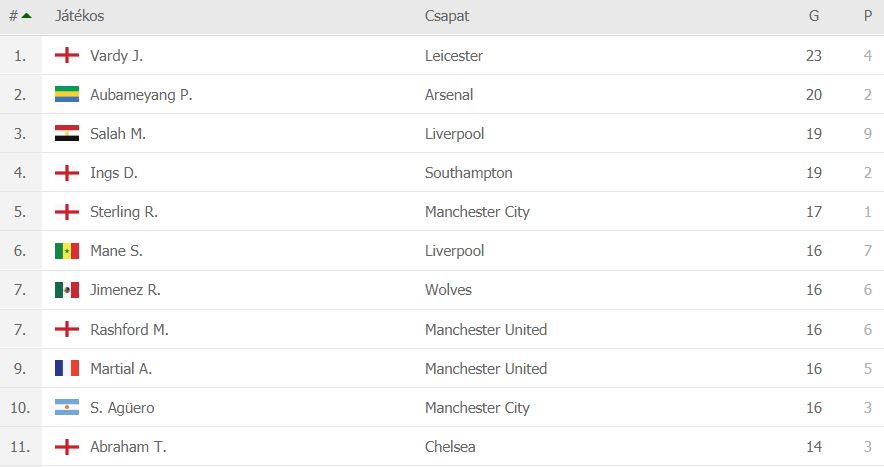Toggle sort order with the green rank arrow

click(26, 16)
